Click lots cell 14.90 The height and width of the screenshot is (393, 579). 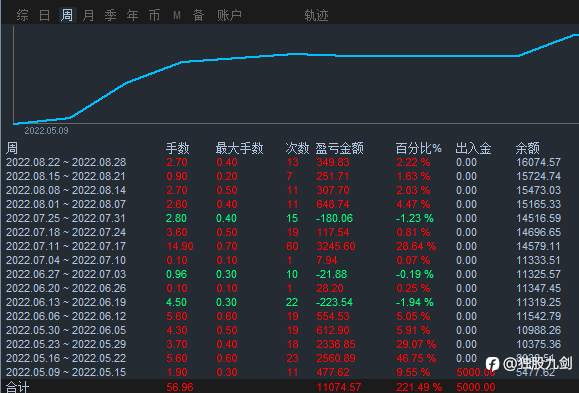(x=179, y=246)
